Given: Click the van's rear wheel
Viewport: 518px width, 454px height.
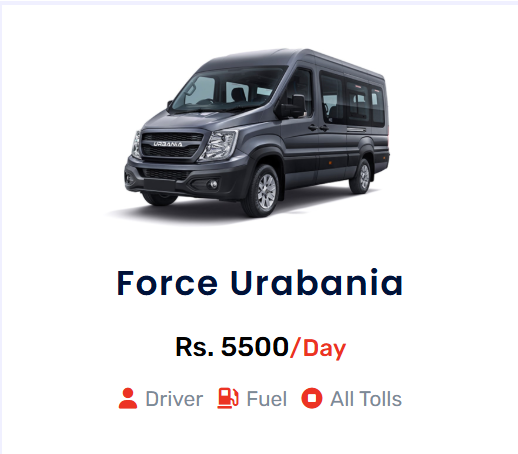Looking at the screenshot, I should (361, 176).
